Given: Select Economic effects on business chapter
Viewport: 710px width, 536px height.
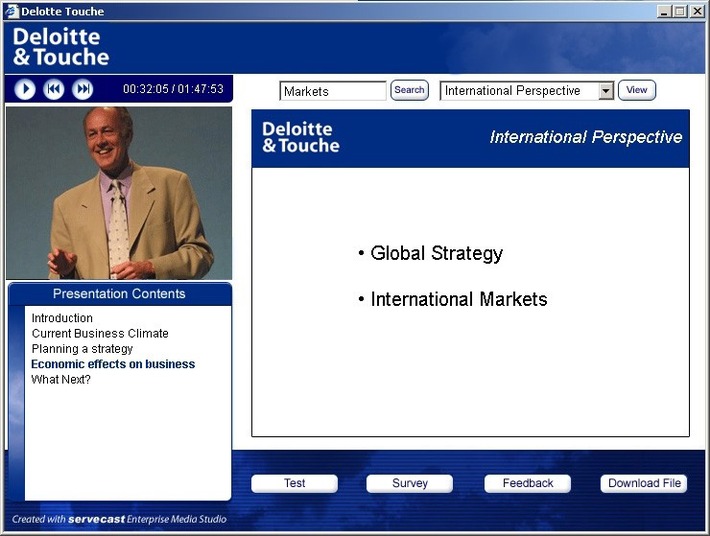Looking at the screenshot, I should tap(113, 364).
